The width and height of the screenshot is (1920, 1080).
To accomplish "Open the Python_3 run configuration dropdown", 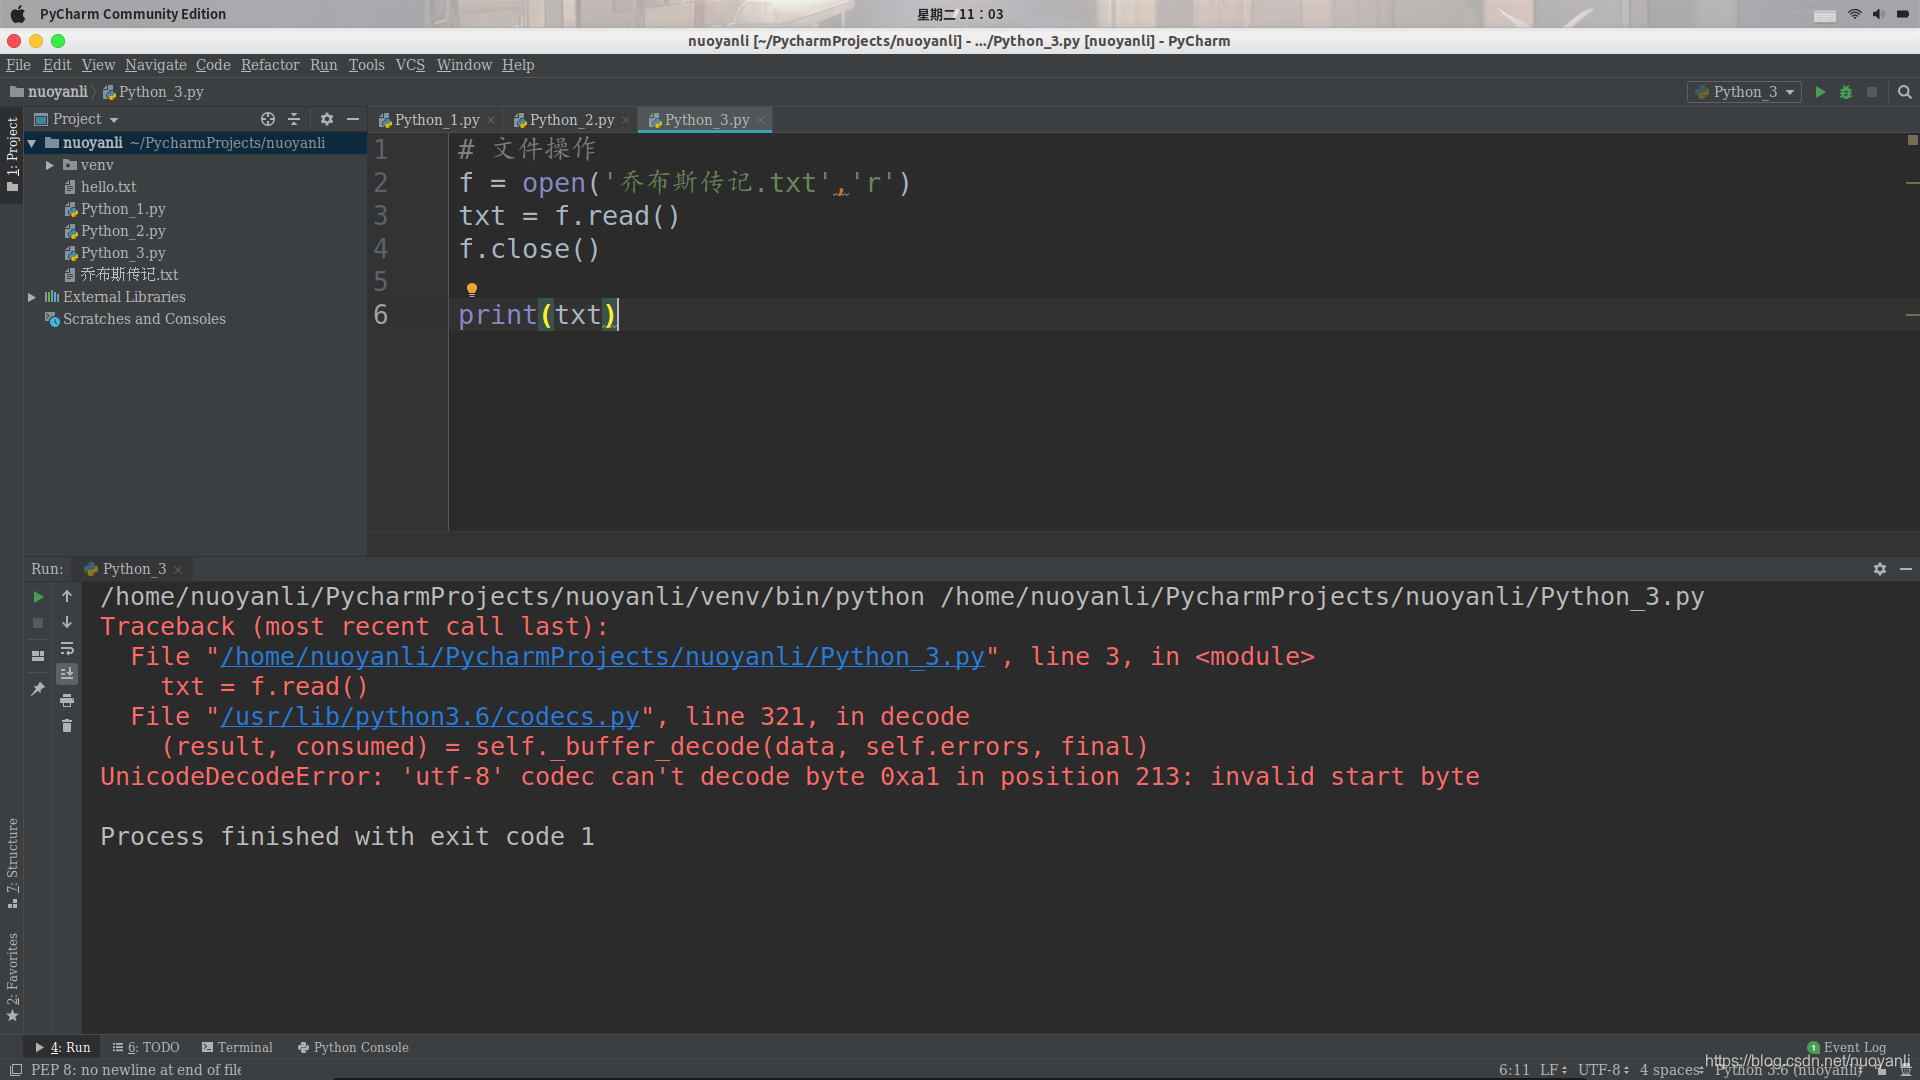I will click(x=1744, y=92).
